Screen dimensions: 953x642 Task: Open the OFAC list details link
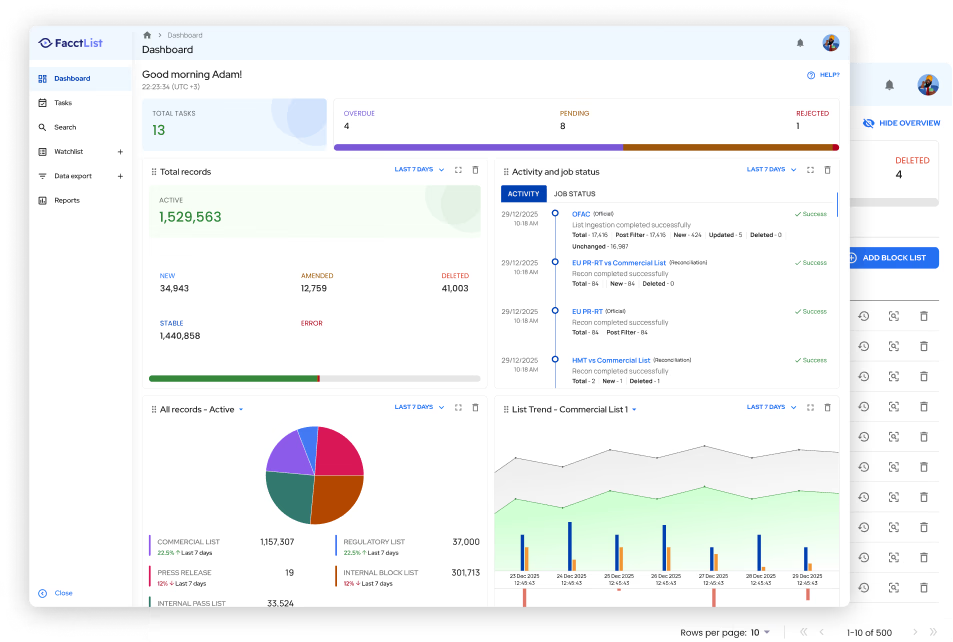(x=581, y=213)
